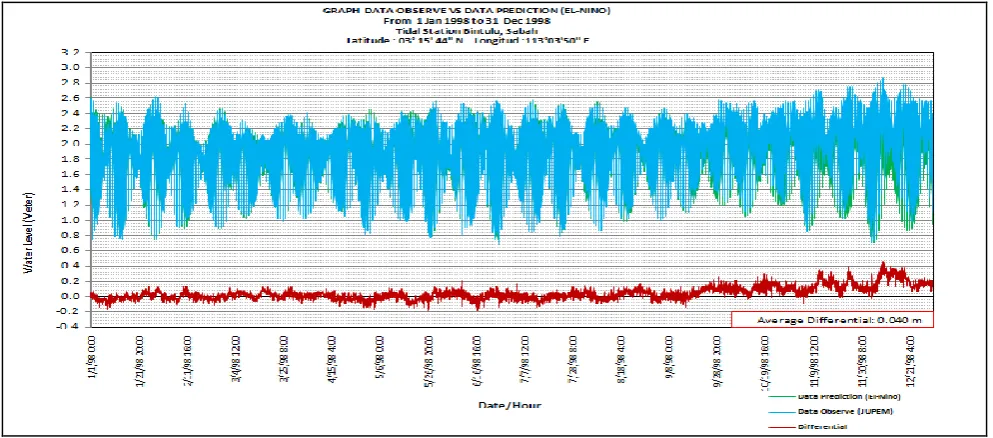Click the 7/7/98 12:00 x-axis label
The image size is (993, 438).
(x=525, y=358)
